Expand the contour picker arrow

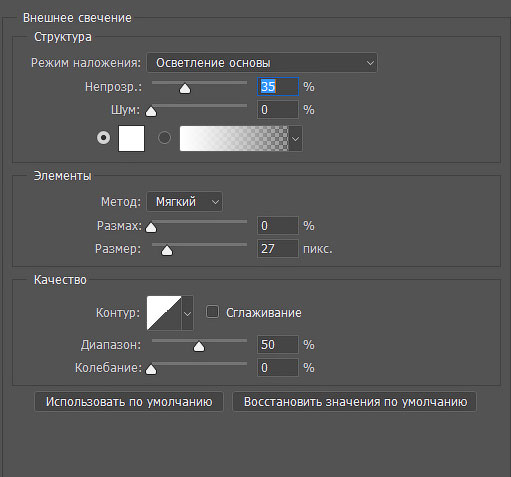click(x=187, y=313)
